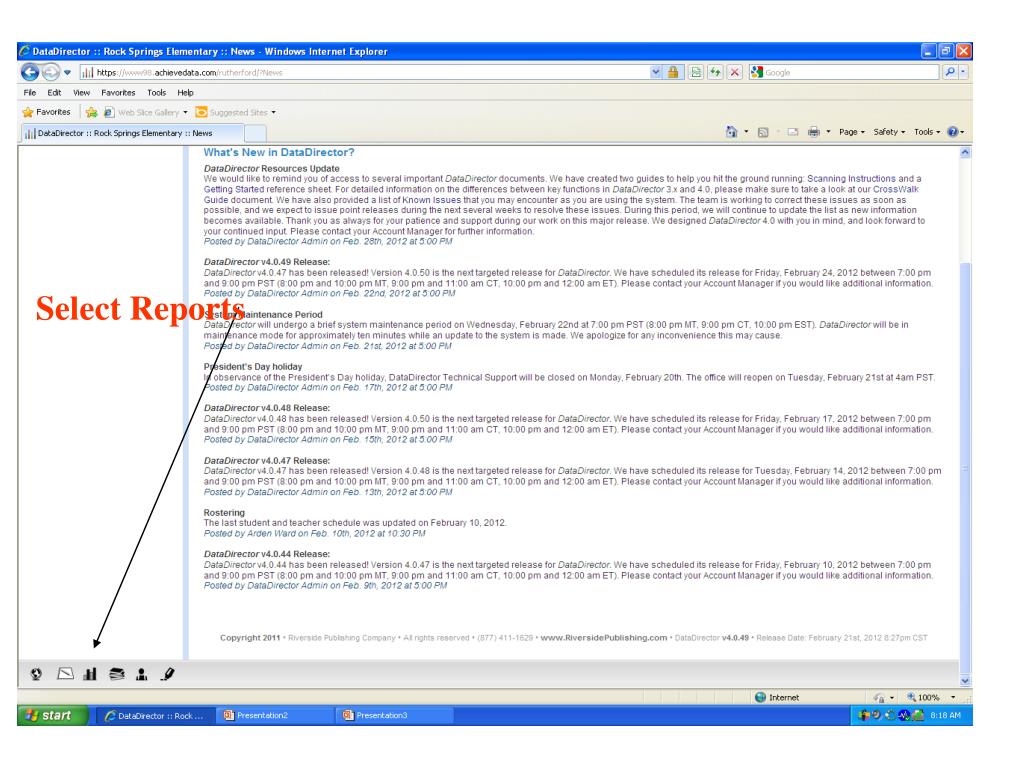Expand the recent pages dropdown arrow
Image resolution: width=1024 pixels, height=768 pixels.
point(67,72)
